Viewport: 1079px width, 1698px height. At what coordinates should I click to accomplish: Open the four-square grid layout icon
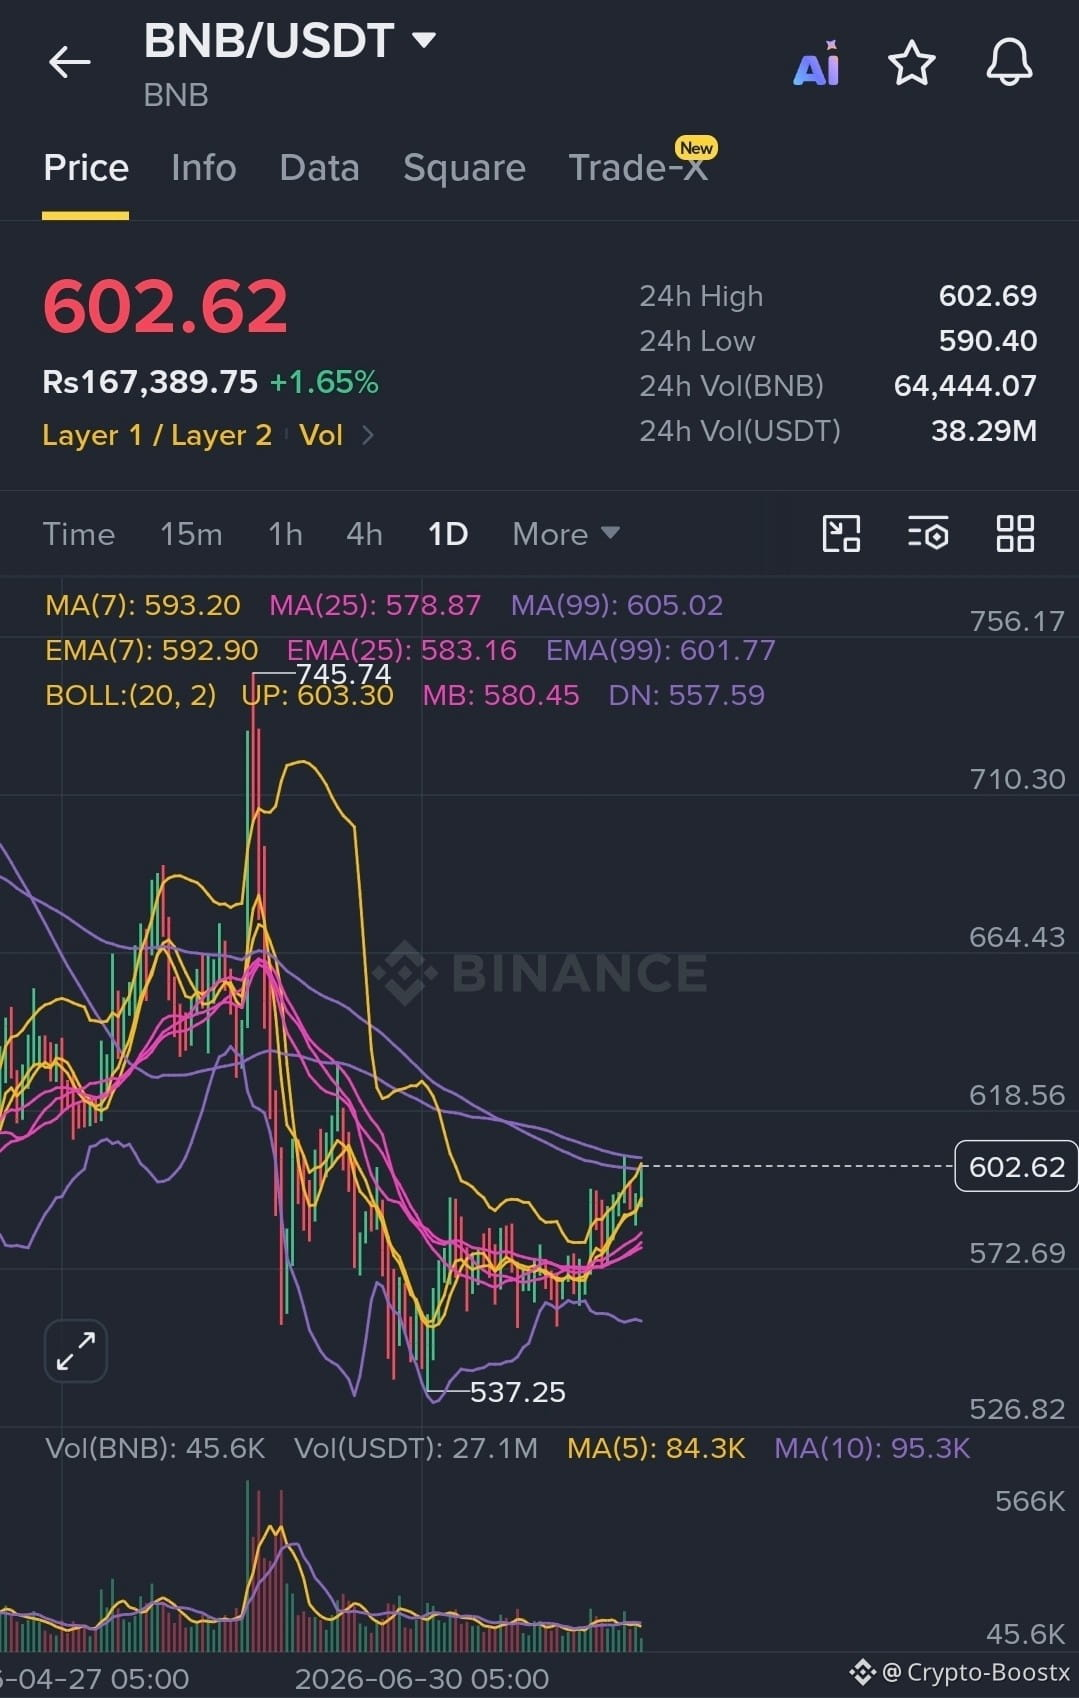click(1015, 534)
